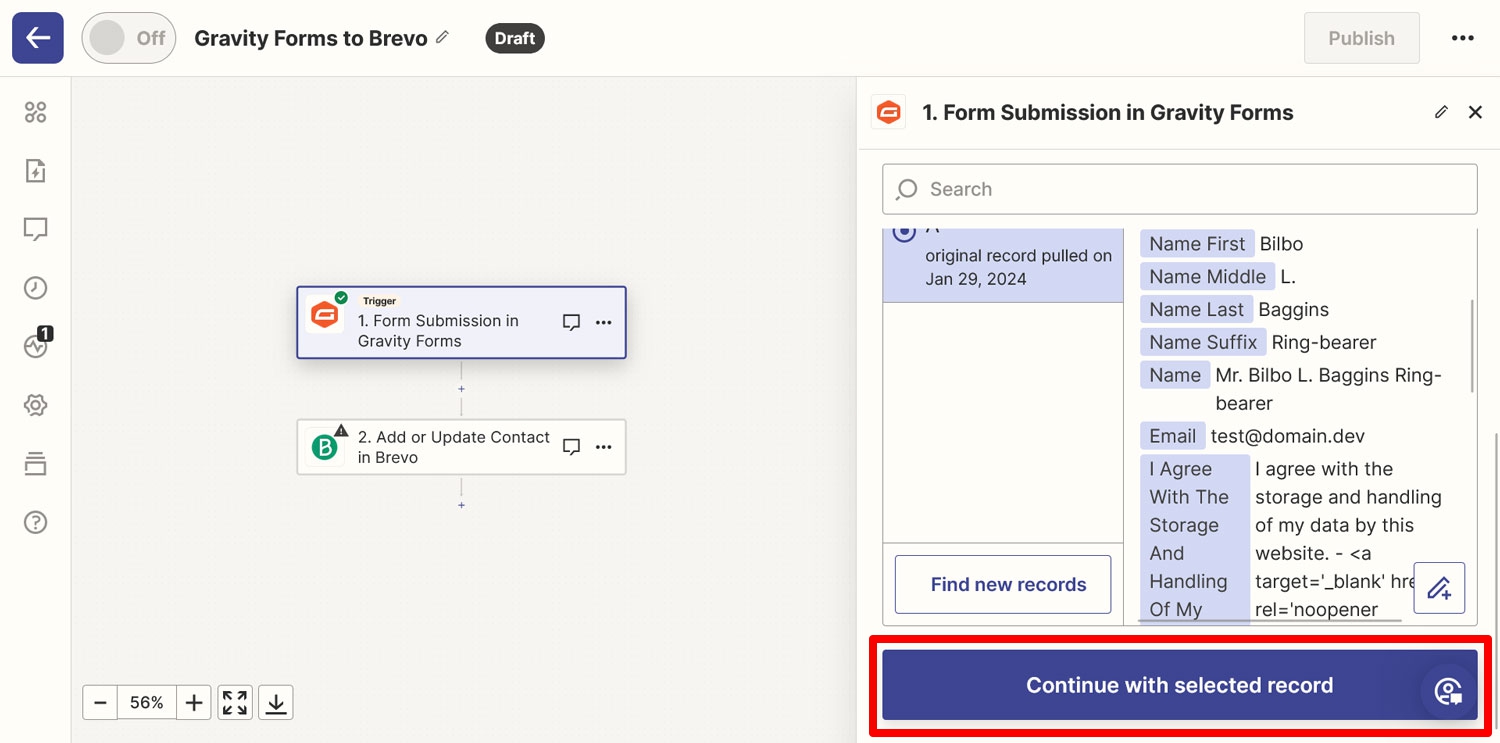Fit canvas to view icon
Image resolution: width=1500 pixels, height=743 pixels.
[x=235, y=703]
